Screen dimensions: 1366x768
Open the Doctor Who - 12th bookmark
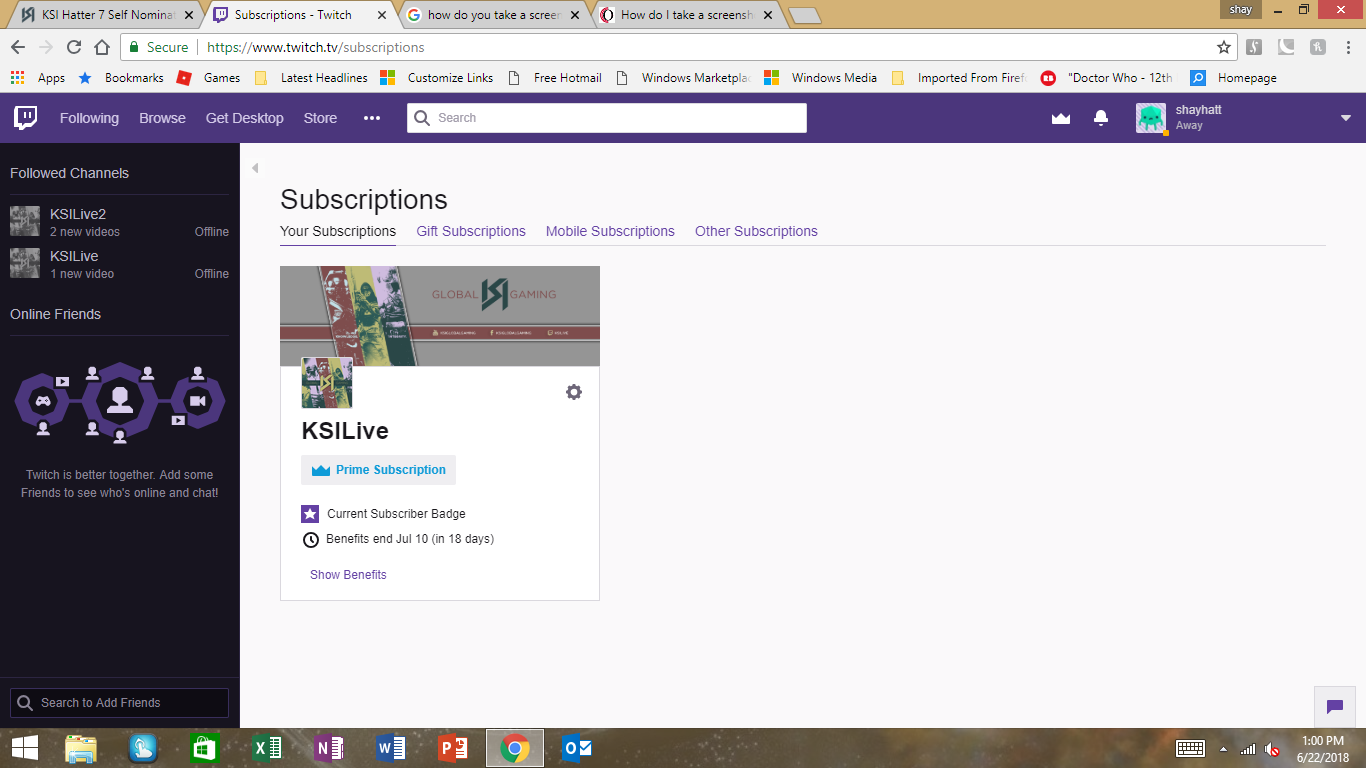(1107, 78)
